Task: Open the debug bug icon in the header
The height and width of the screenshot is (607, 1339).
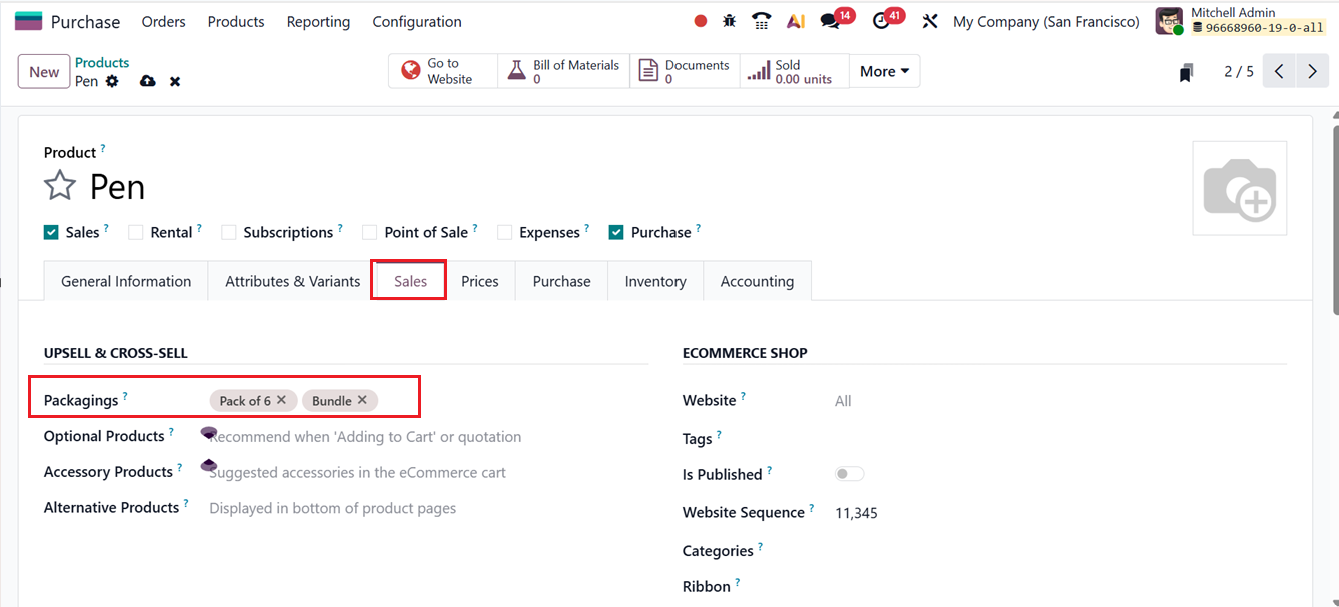Action: [728, 19]
